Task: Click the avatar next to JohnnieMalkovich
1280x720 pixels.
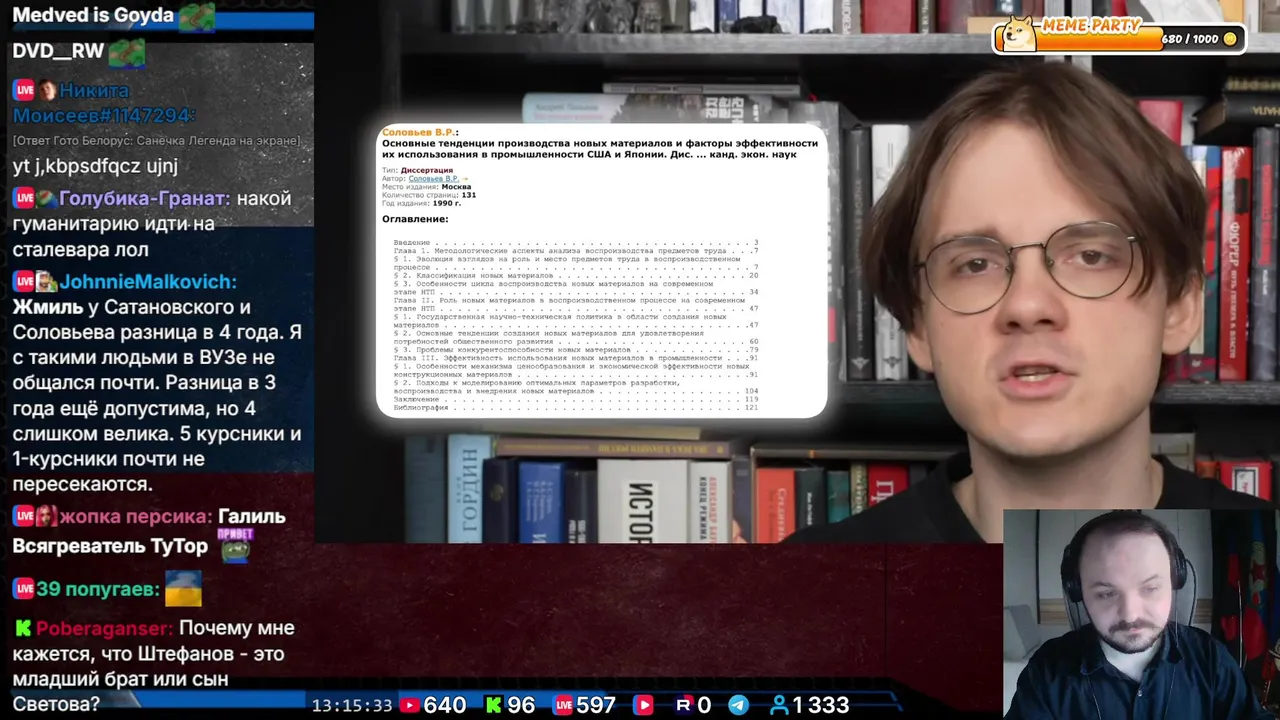Action: (47, 282)
